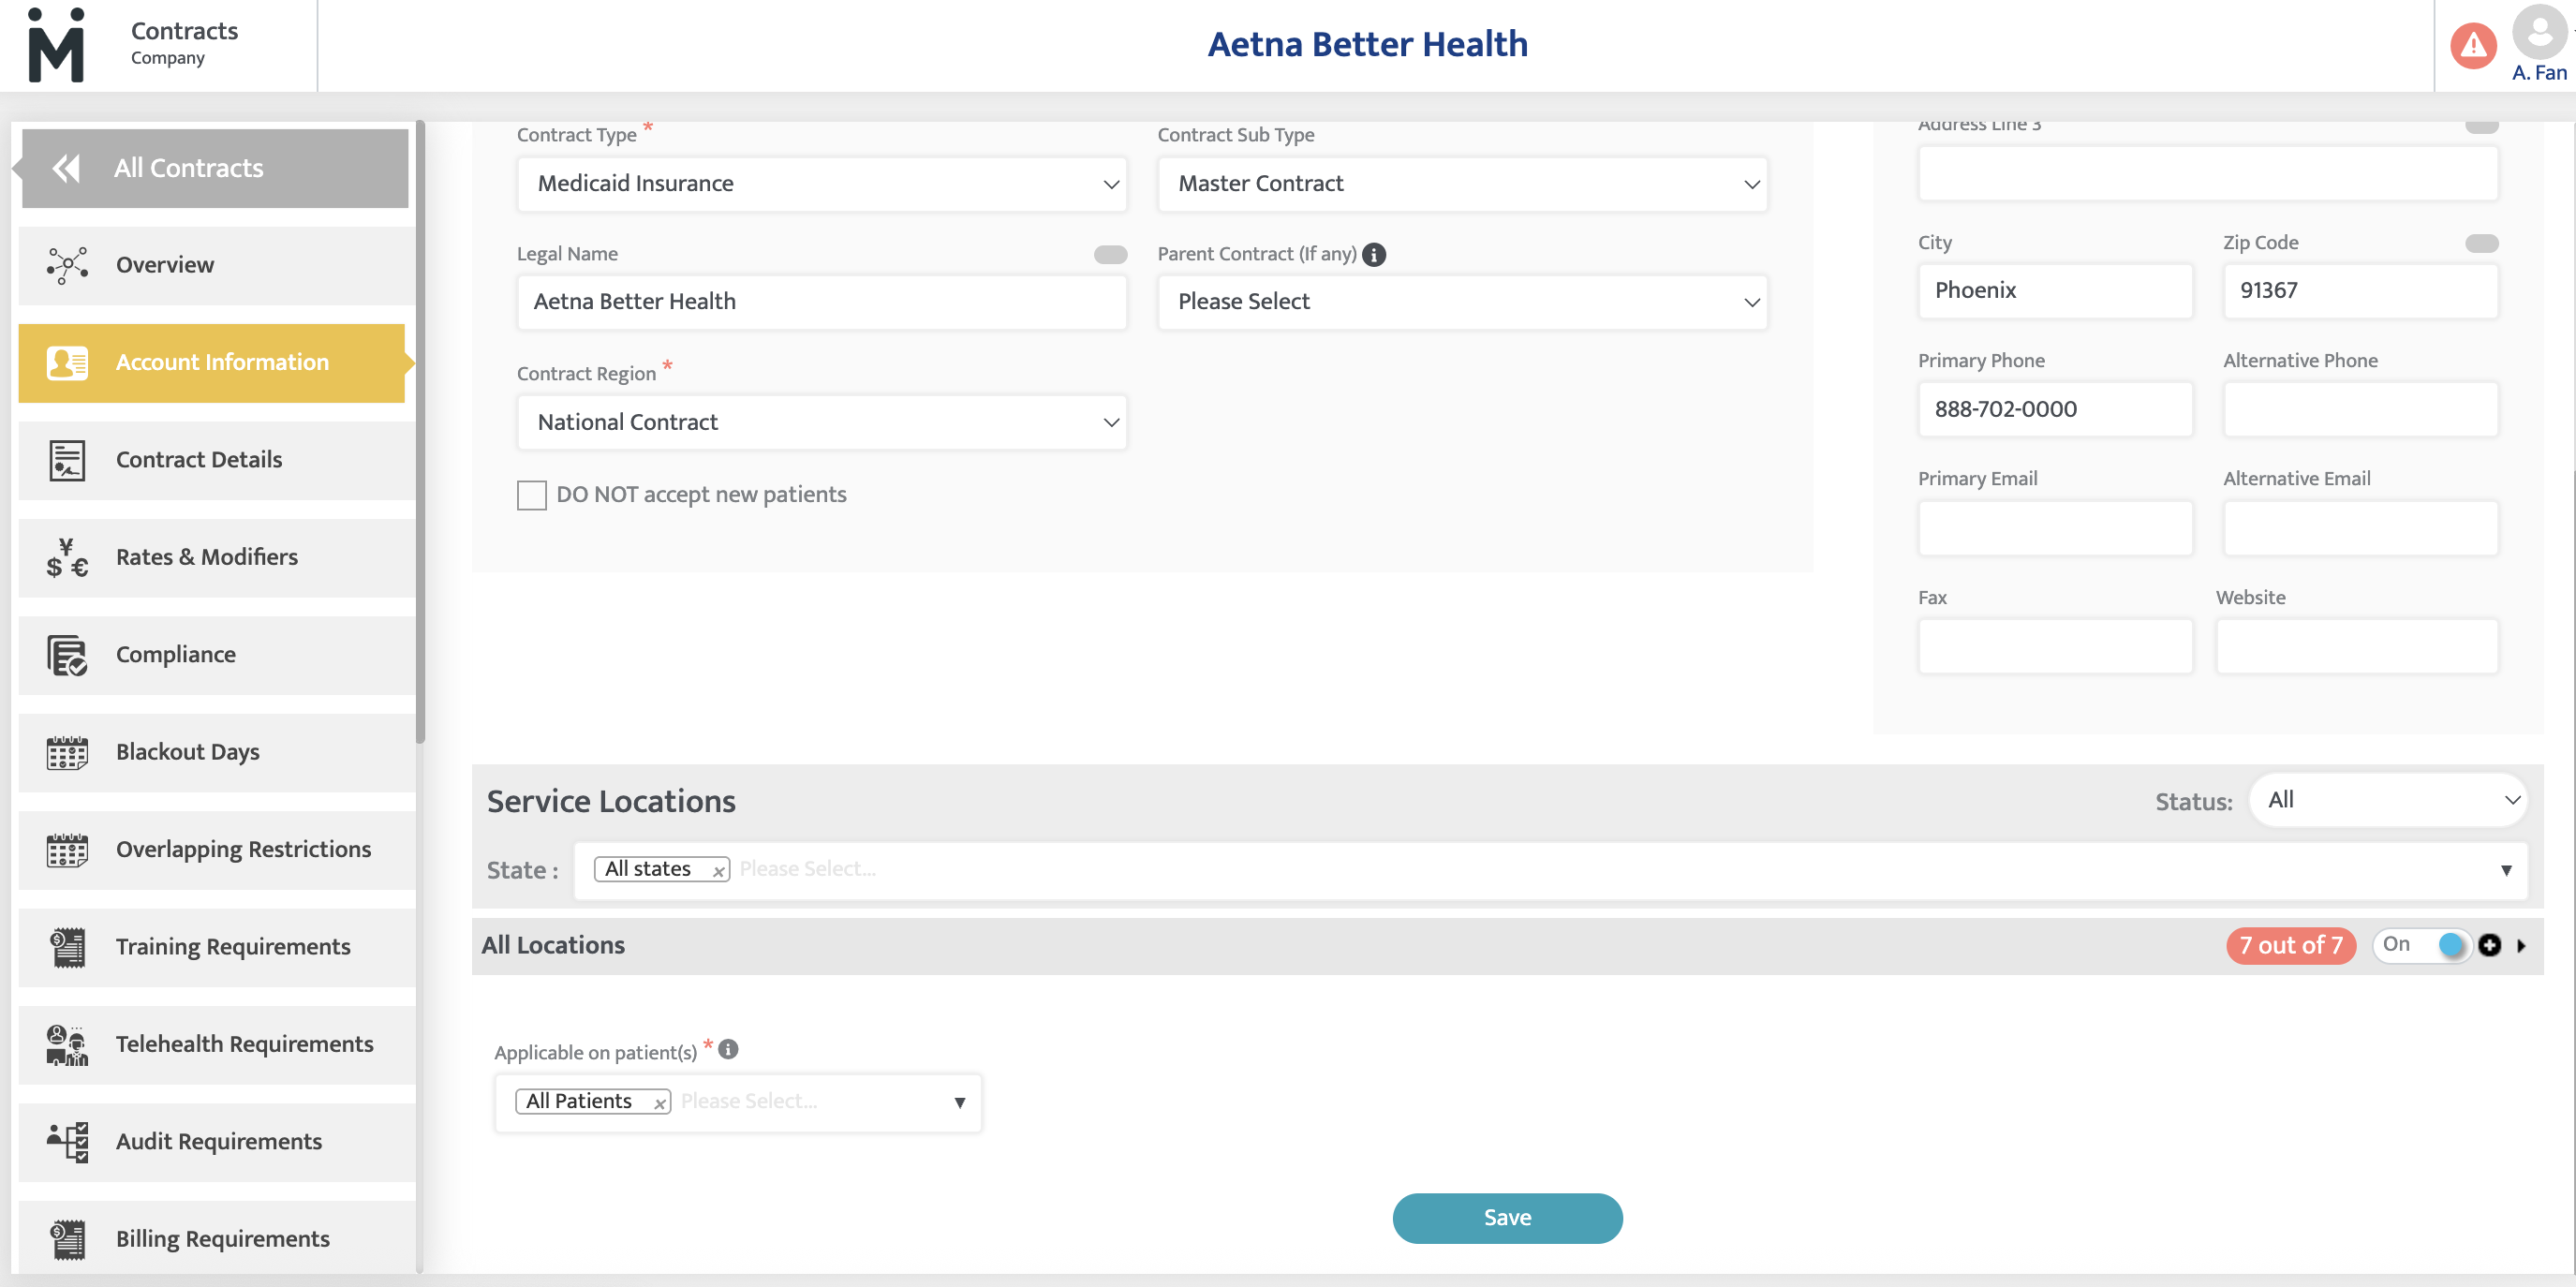Check DO NOT accept new patients

click(531, 495)
